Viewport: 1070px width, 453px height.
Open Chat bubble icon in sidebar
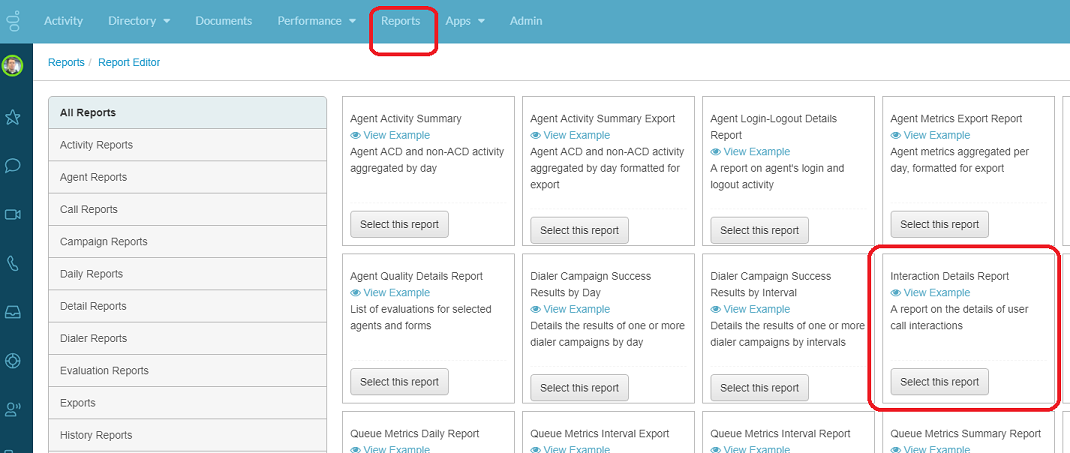(12, 166)
